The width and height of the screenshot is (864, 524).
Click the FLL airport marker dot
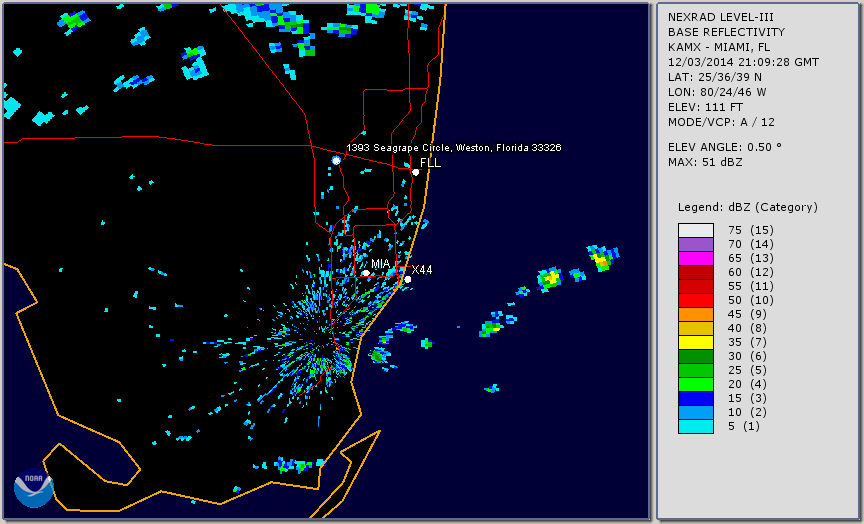pos(415,172)
